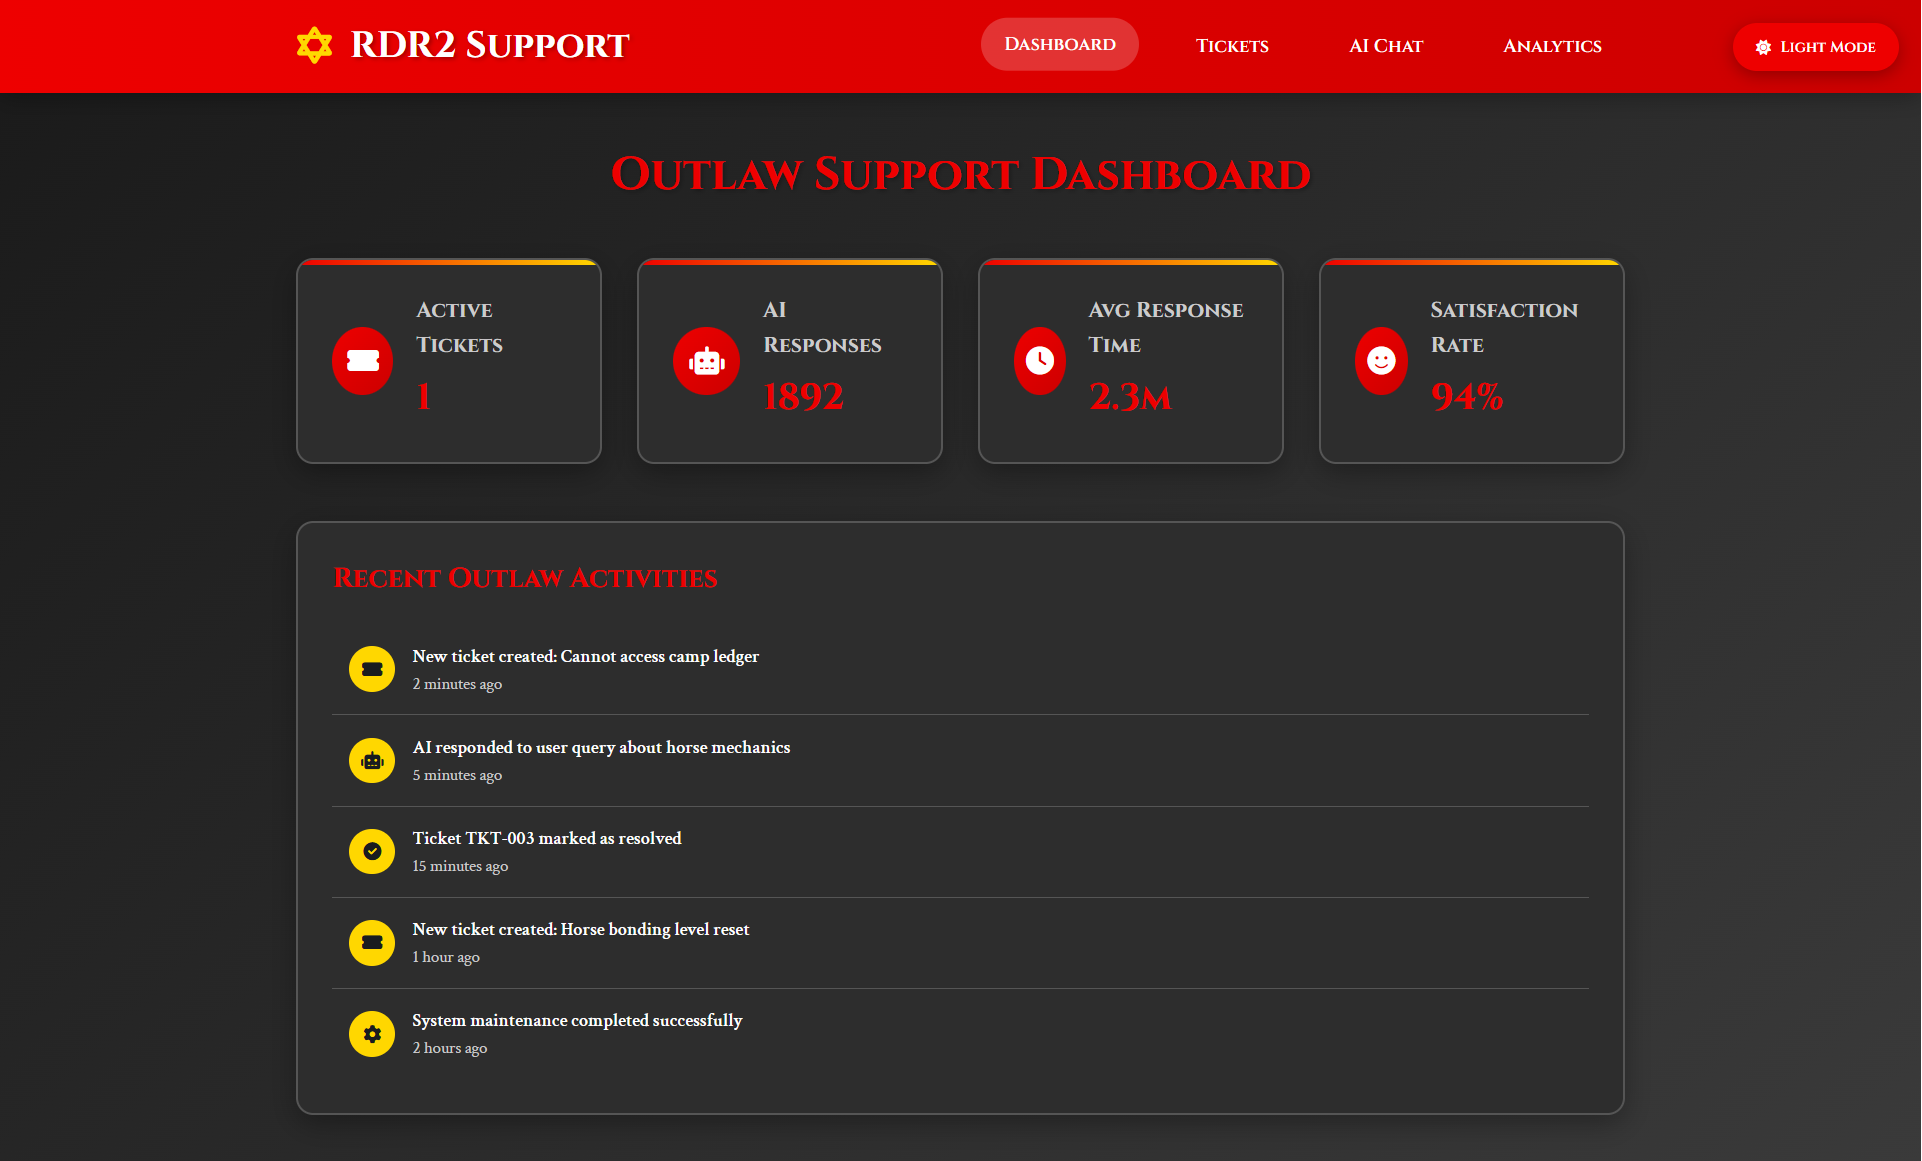Click the Recent Outlaw Activities heading
Viewport: 1922px width, 1161px height.
525,578
